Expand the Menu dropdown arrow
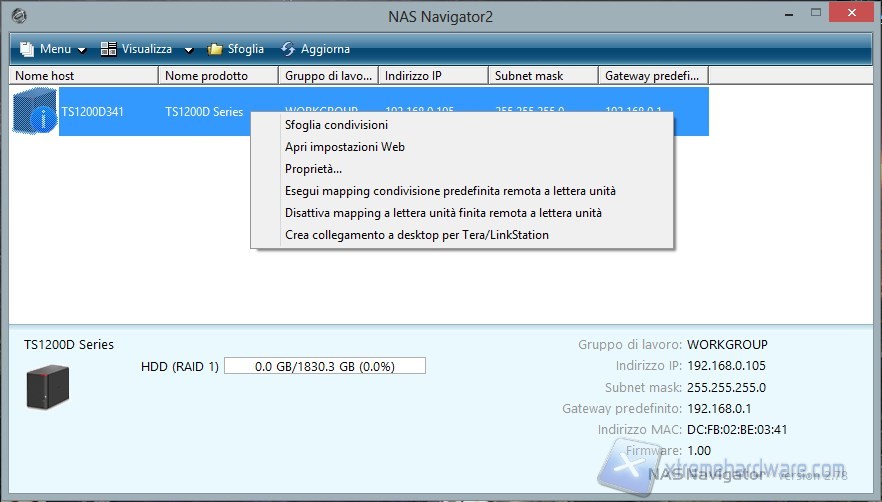This screenshot has width=882, height=502. (x=81, y=50)
